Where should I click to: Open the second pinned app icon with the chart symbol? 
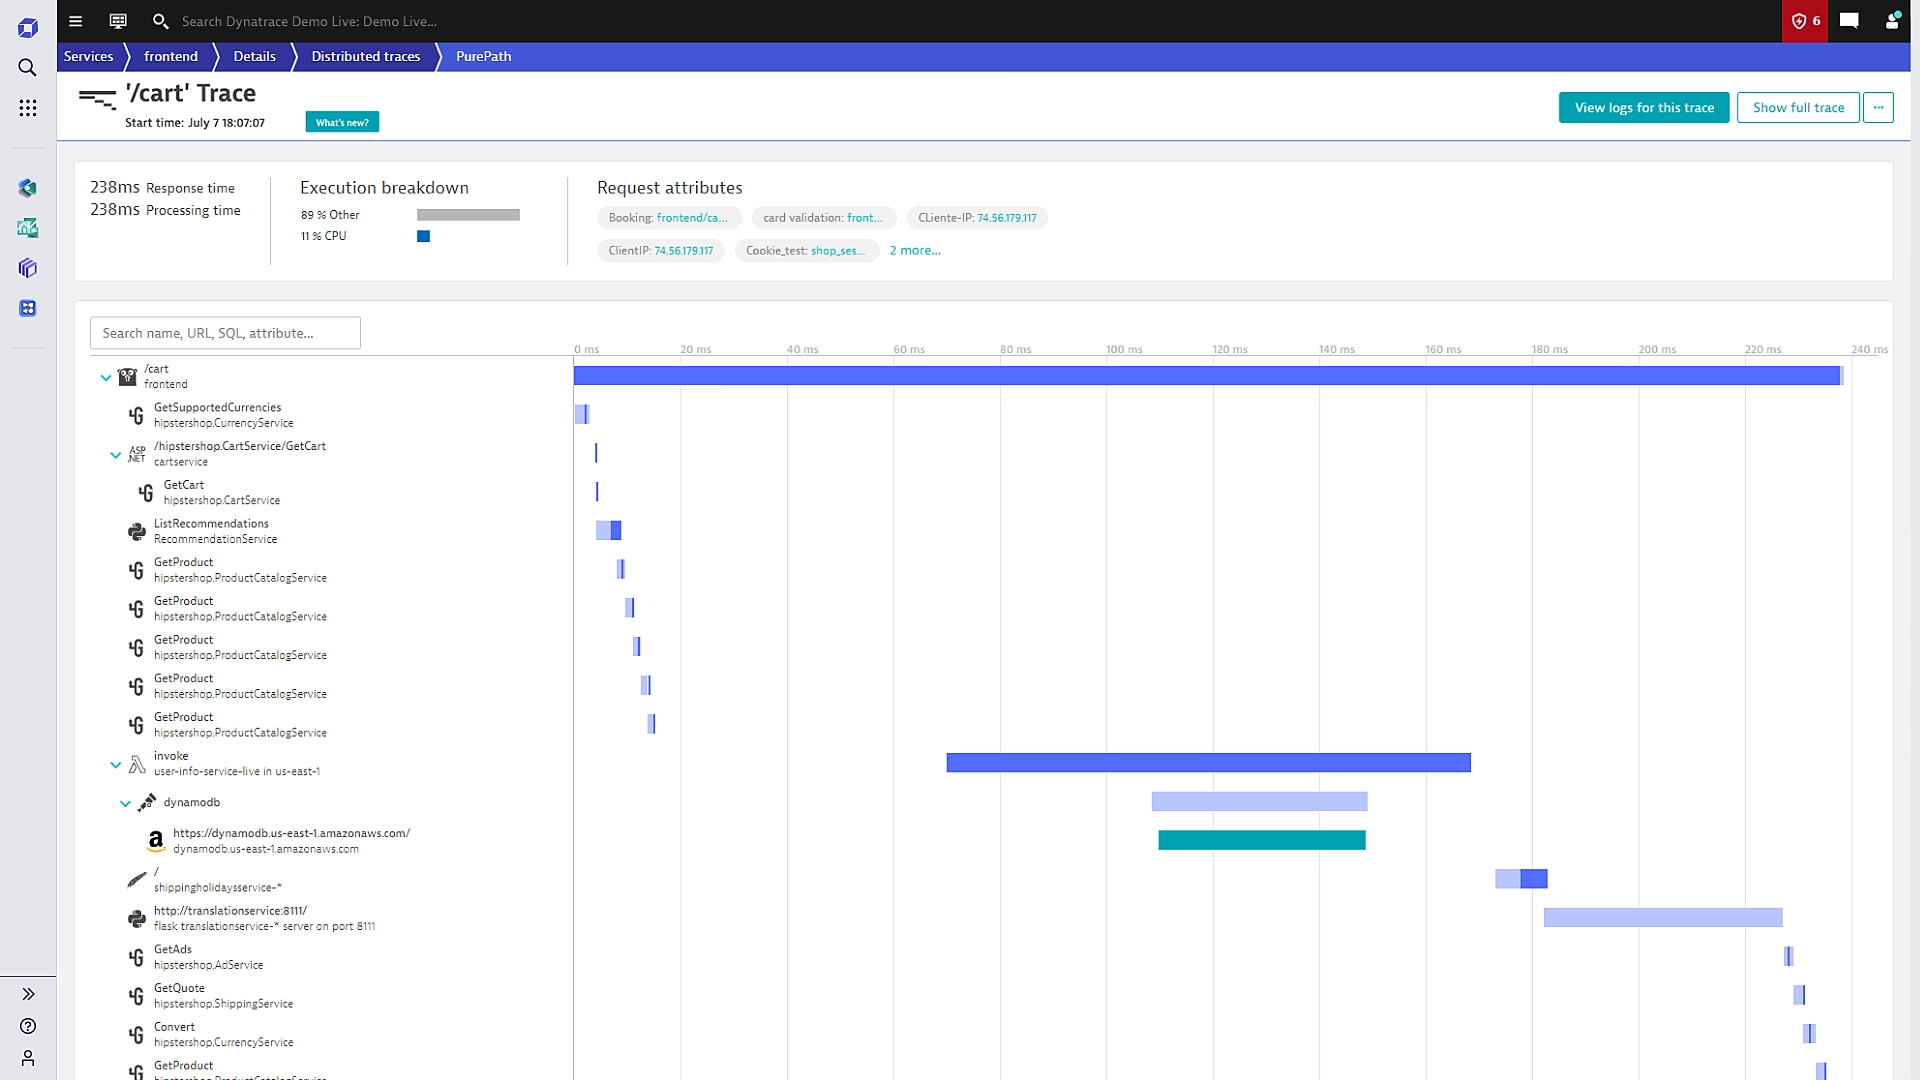point(28,228)
